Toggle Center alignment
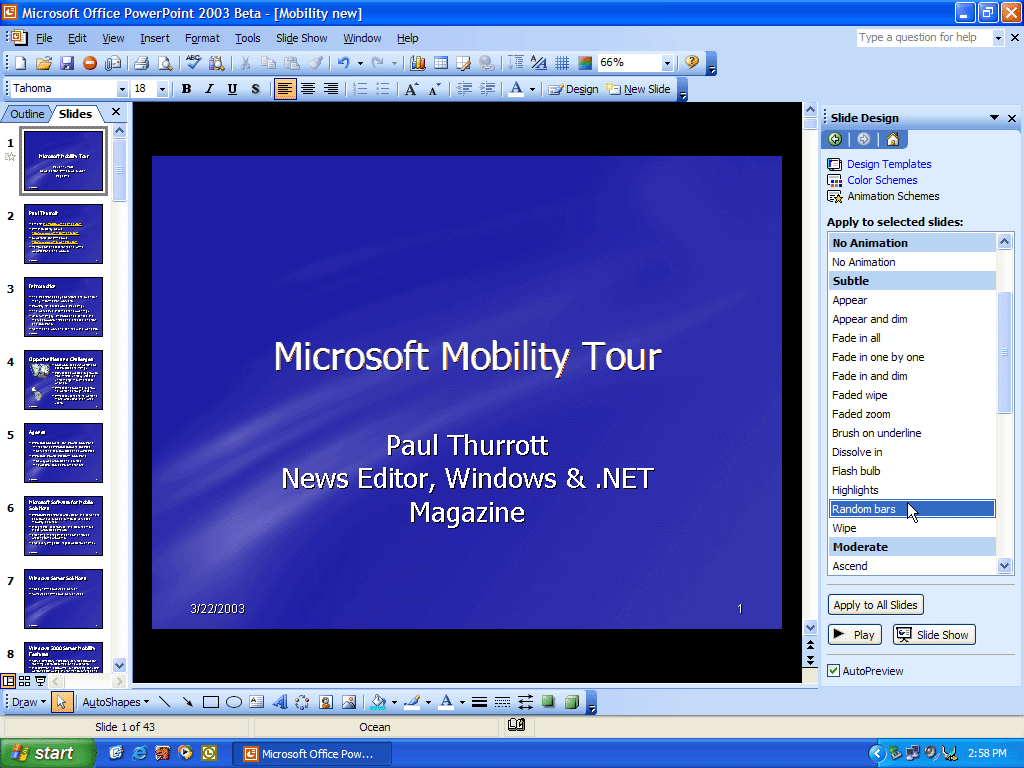 pyautogui.click(x=308, y=89)
